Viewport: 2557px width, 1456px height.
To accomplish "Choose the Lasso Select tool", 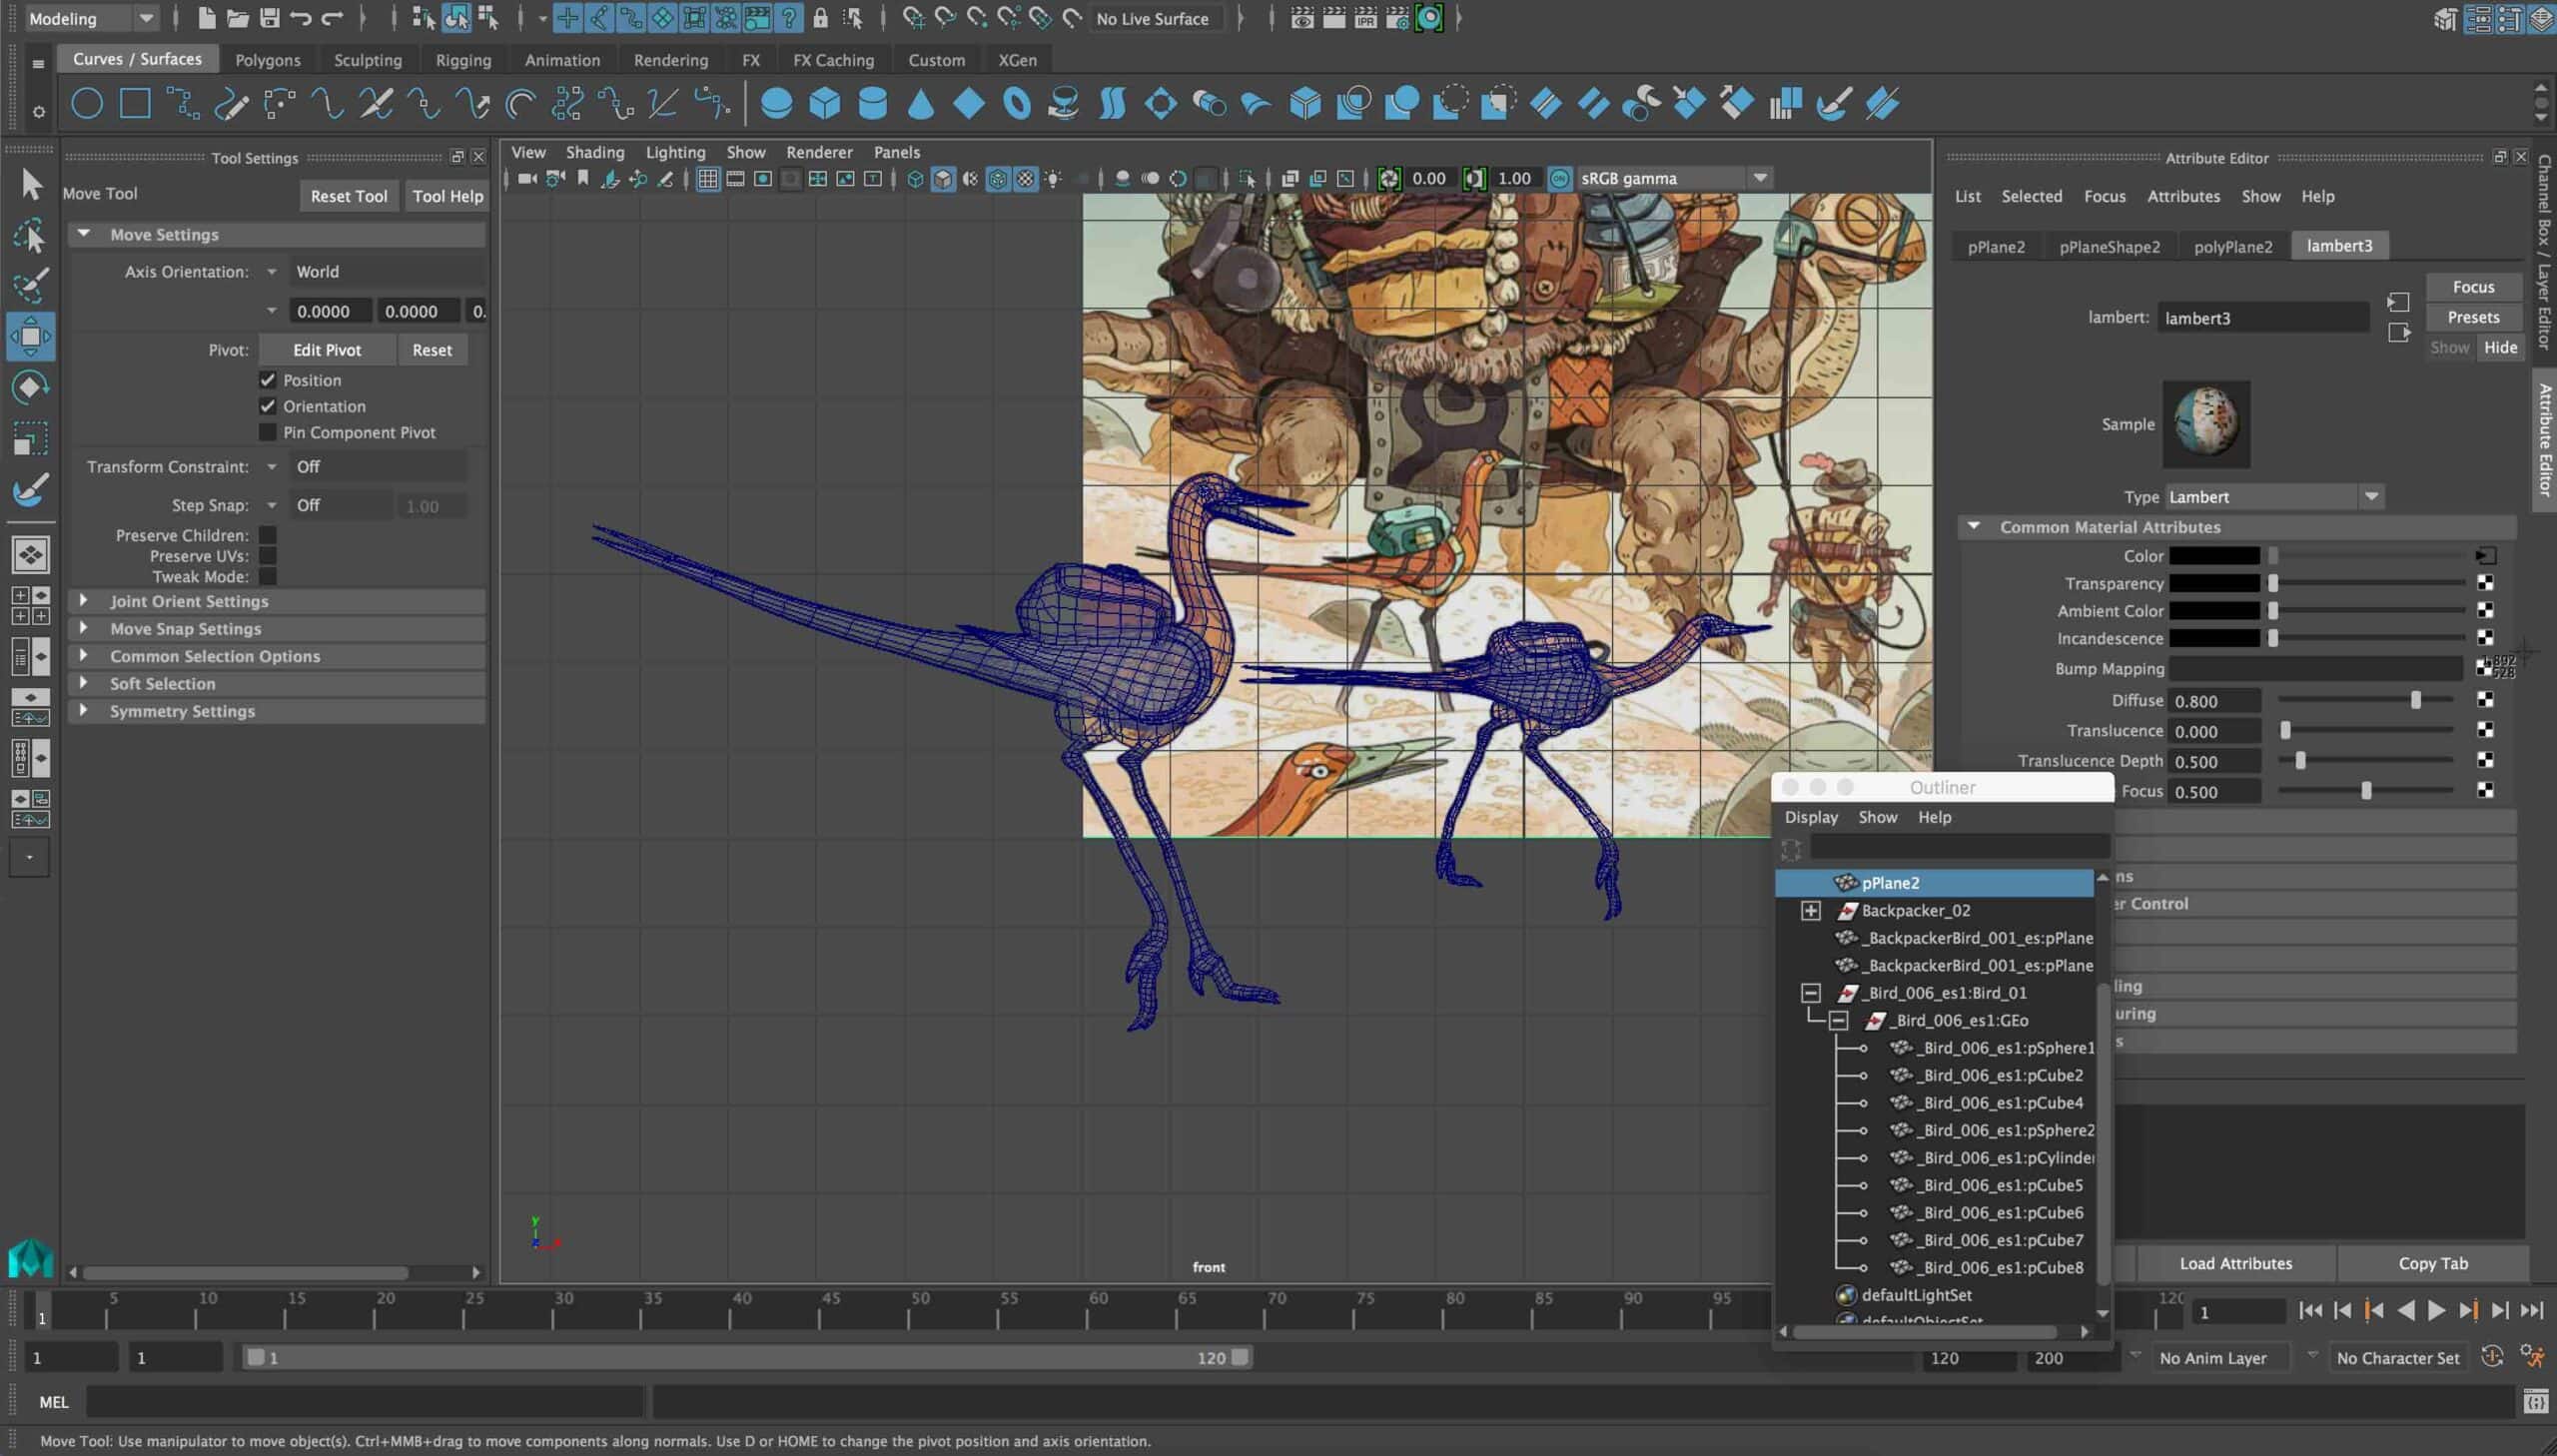I will (30, 236).
